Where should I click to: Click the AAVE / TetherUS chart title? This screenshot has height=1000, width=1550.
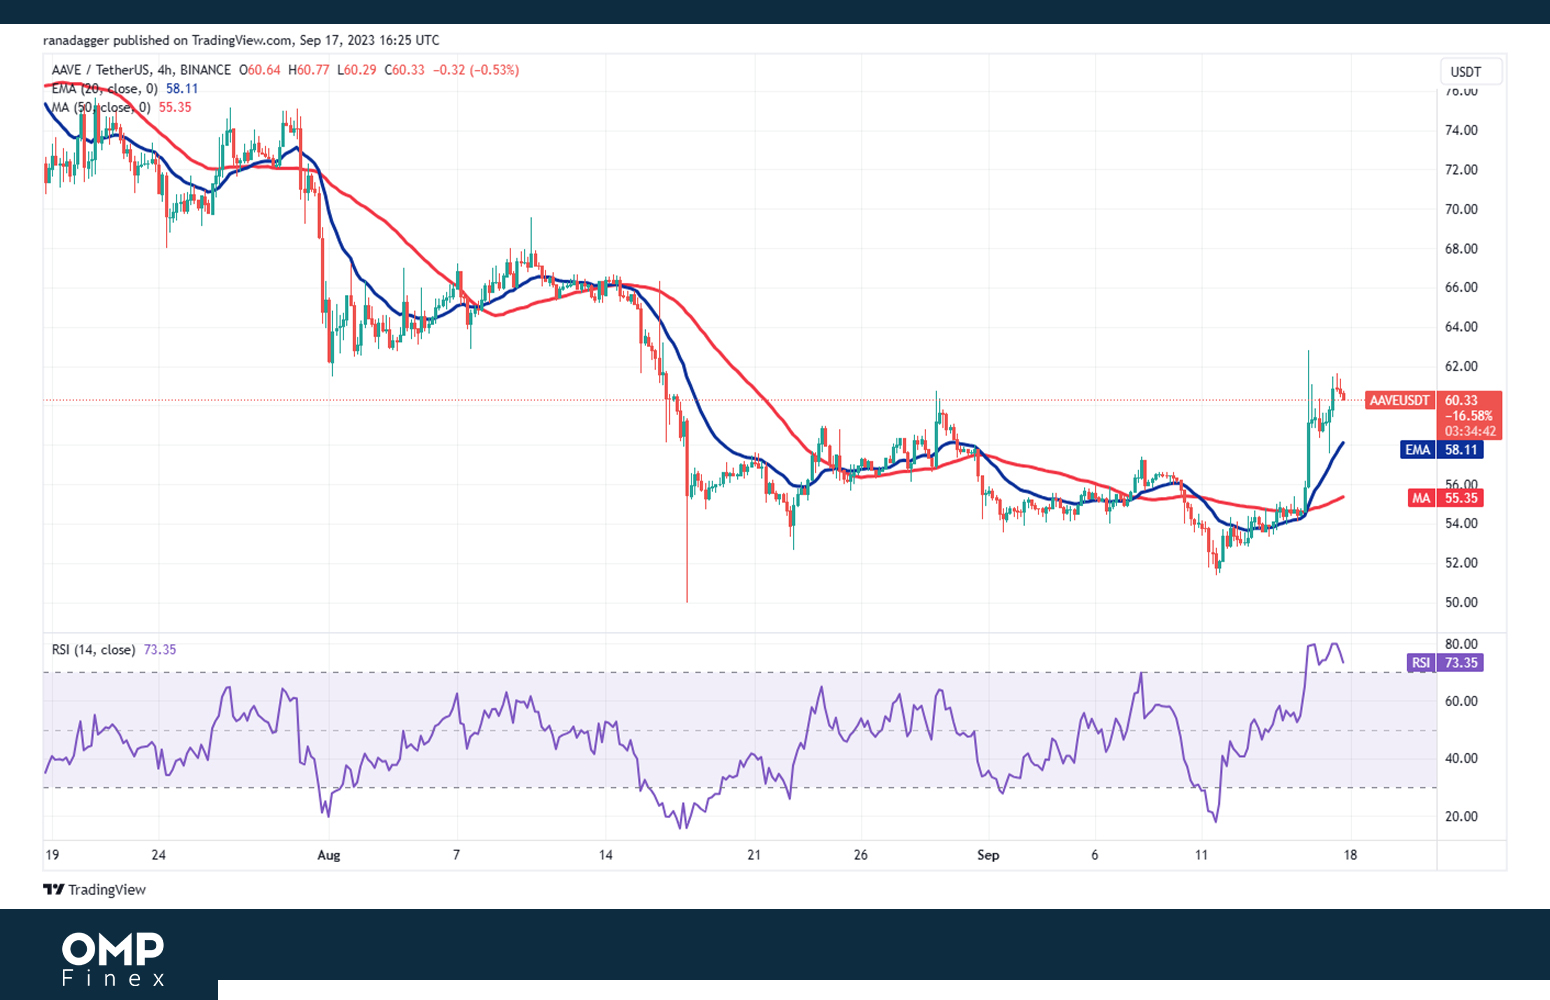141,70
